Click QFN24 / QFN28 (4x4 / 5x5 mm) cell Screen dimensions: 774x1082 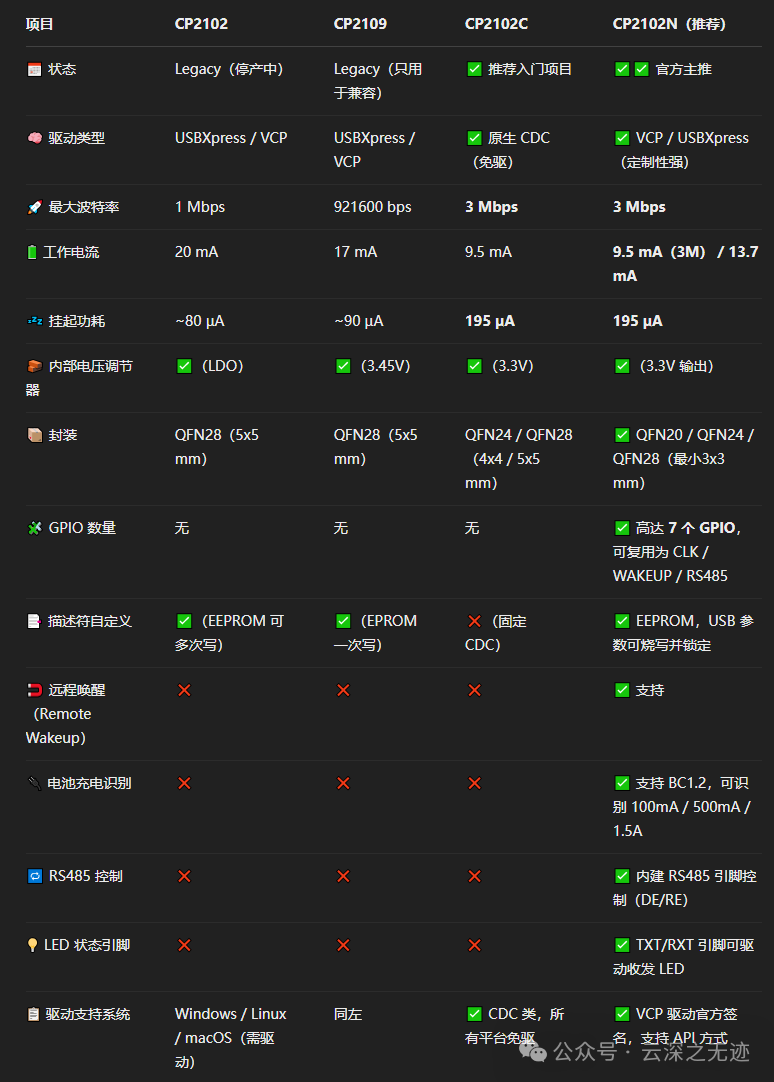click(x=519, y=459)
